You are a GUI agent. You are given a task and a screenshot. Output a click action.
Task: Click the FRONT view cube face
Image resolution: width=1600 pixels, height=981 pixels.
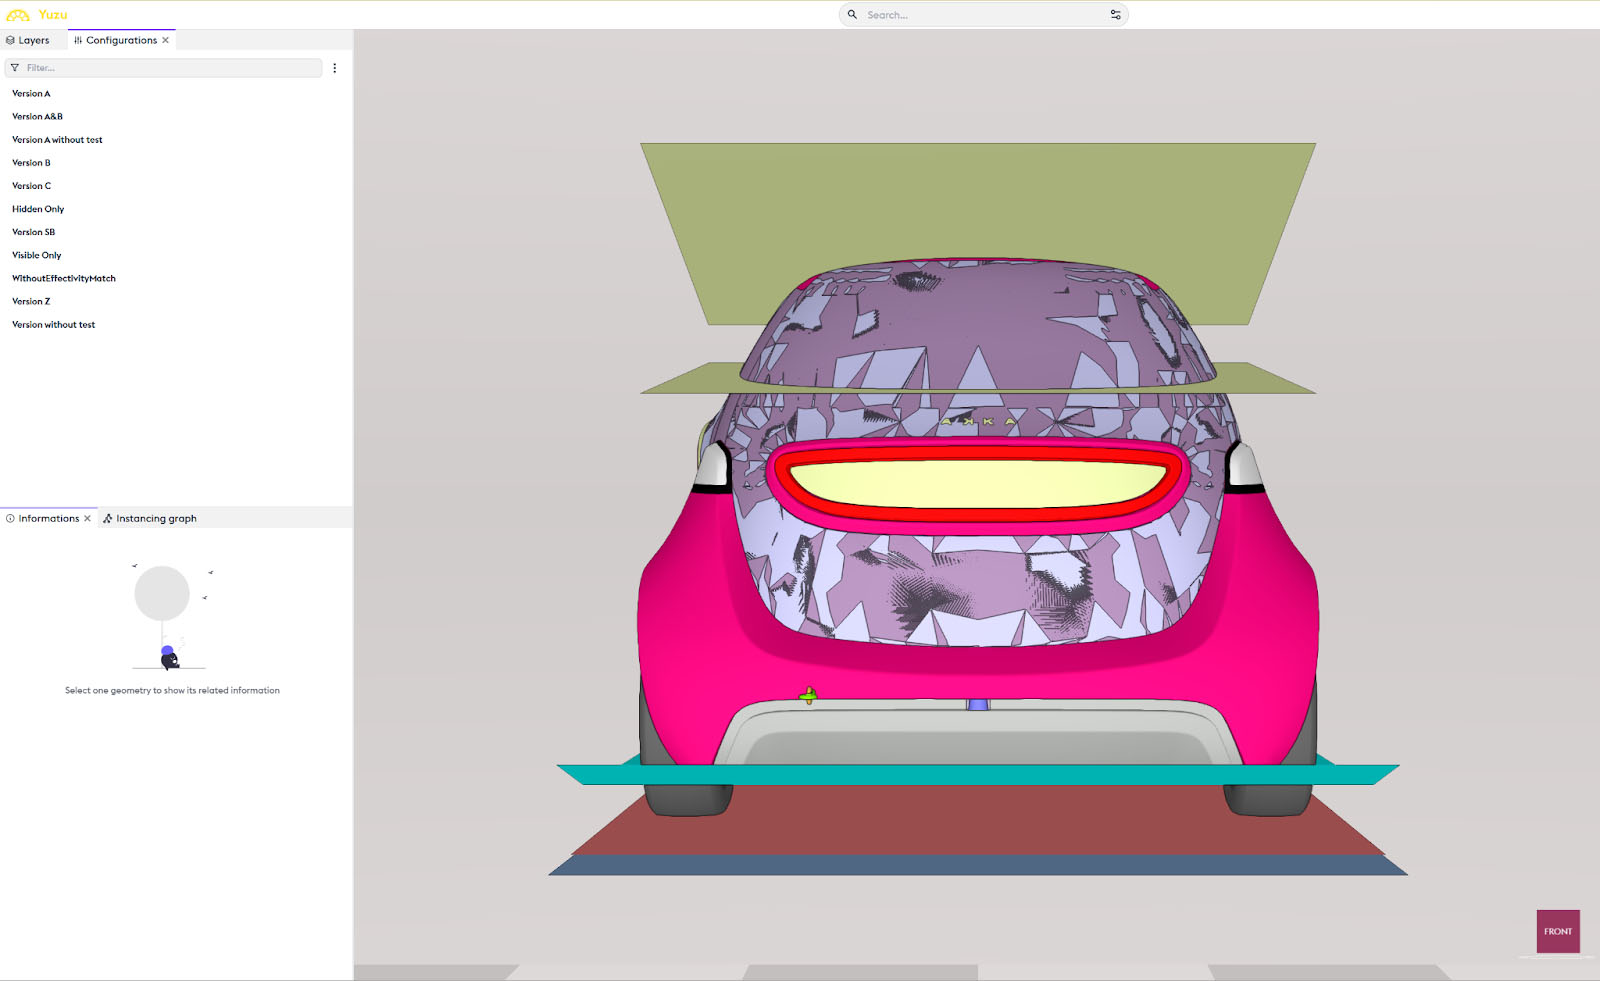coord(1557,931)
